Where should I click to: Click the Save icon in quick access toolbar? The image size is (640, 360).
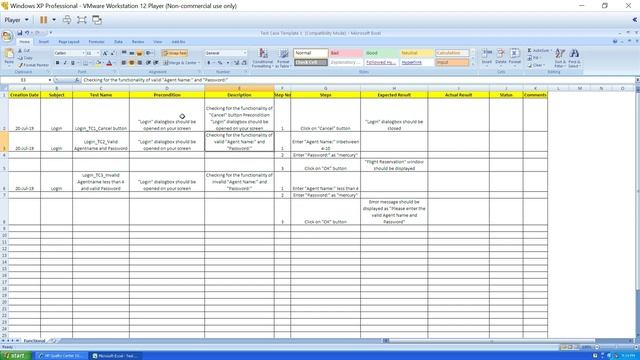click(20, 33)
